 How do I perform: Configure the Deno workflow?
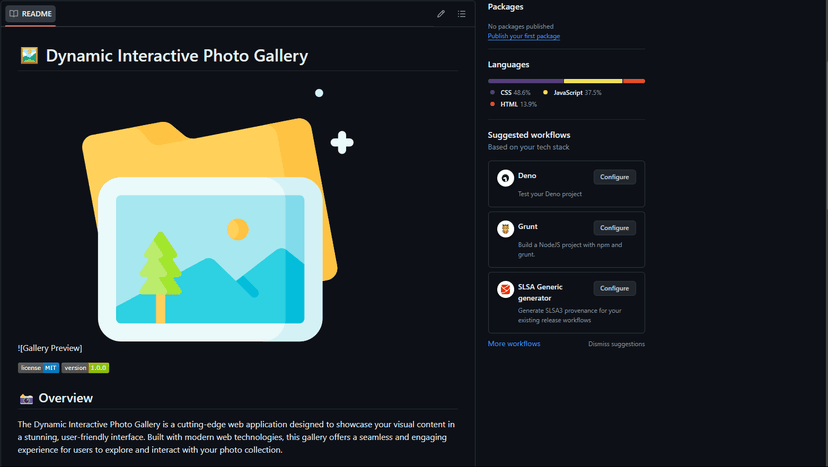614,177
